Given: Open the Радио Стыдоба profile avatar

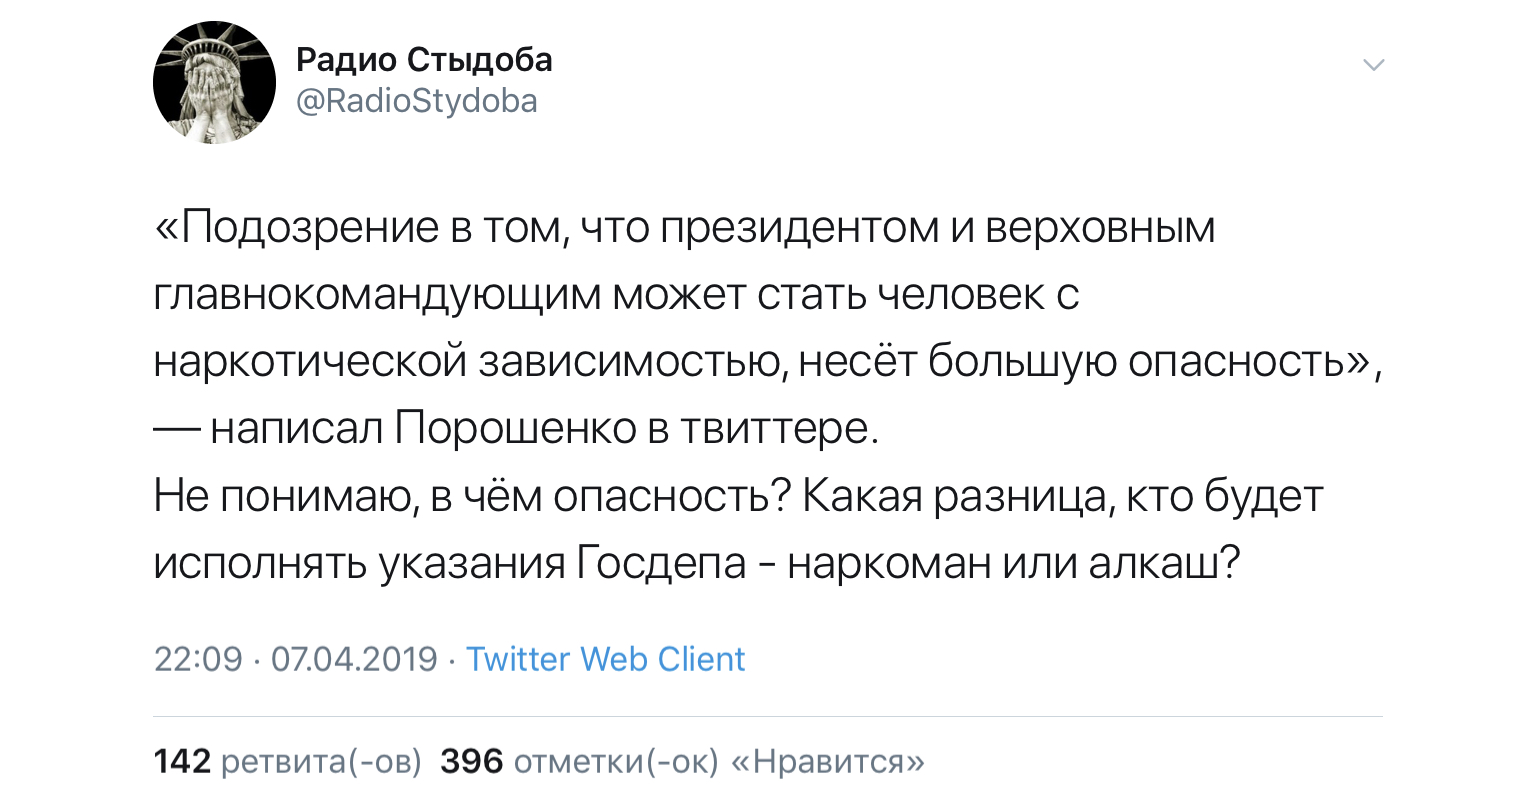Looking at the screenshot, I should click(x=214, y=83).
